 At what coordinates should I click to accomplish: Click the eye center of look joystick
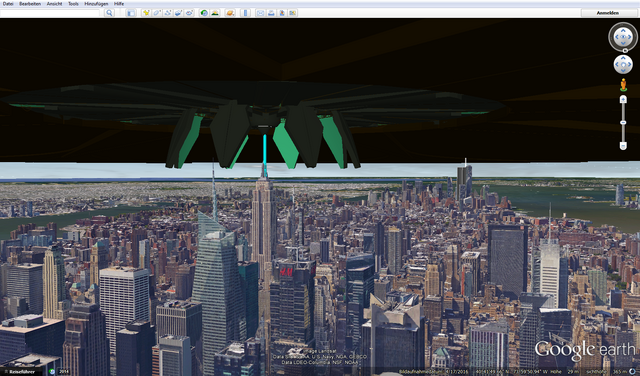tap(623, 37)
